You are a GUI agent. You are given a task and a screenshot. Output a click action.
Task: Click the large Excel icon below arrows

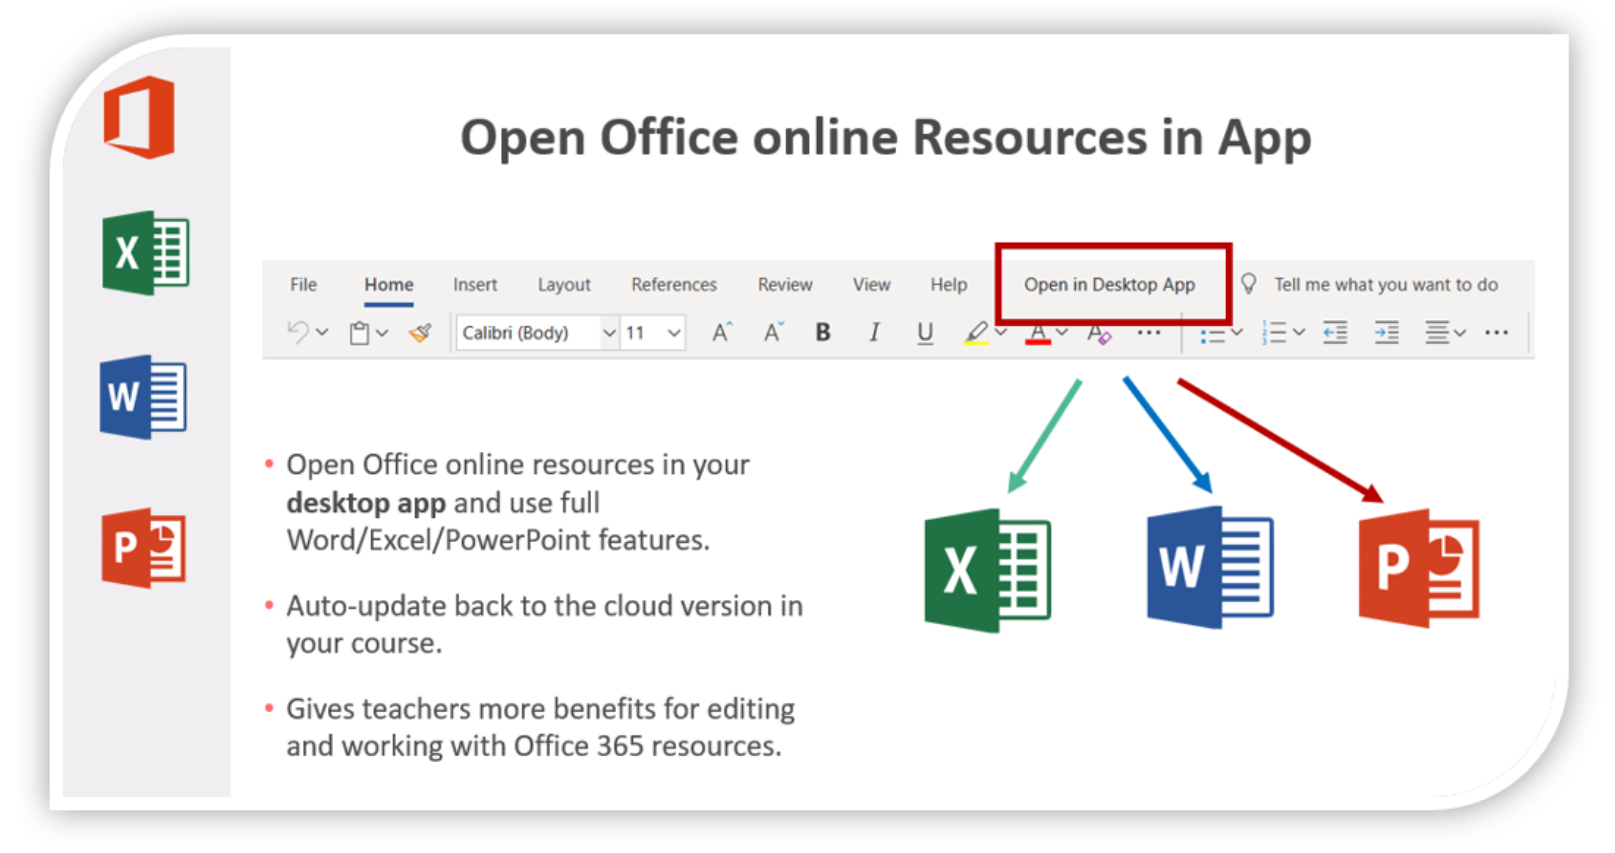click(987, 570)
